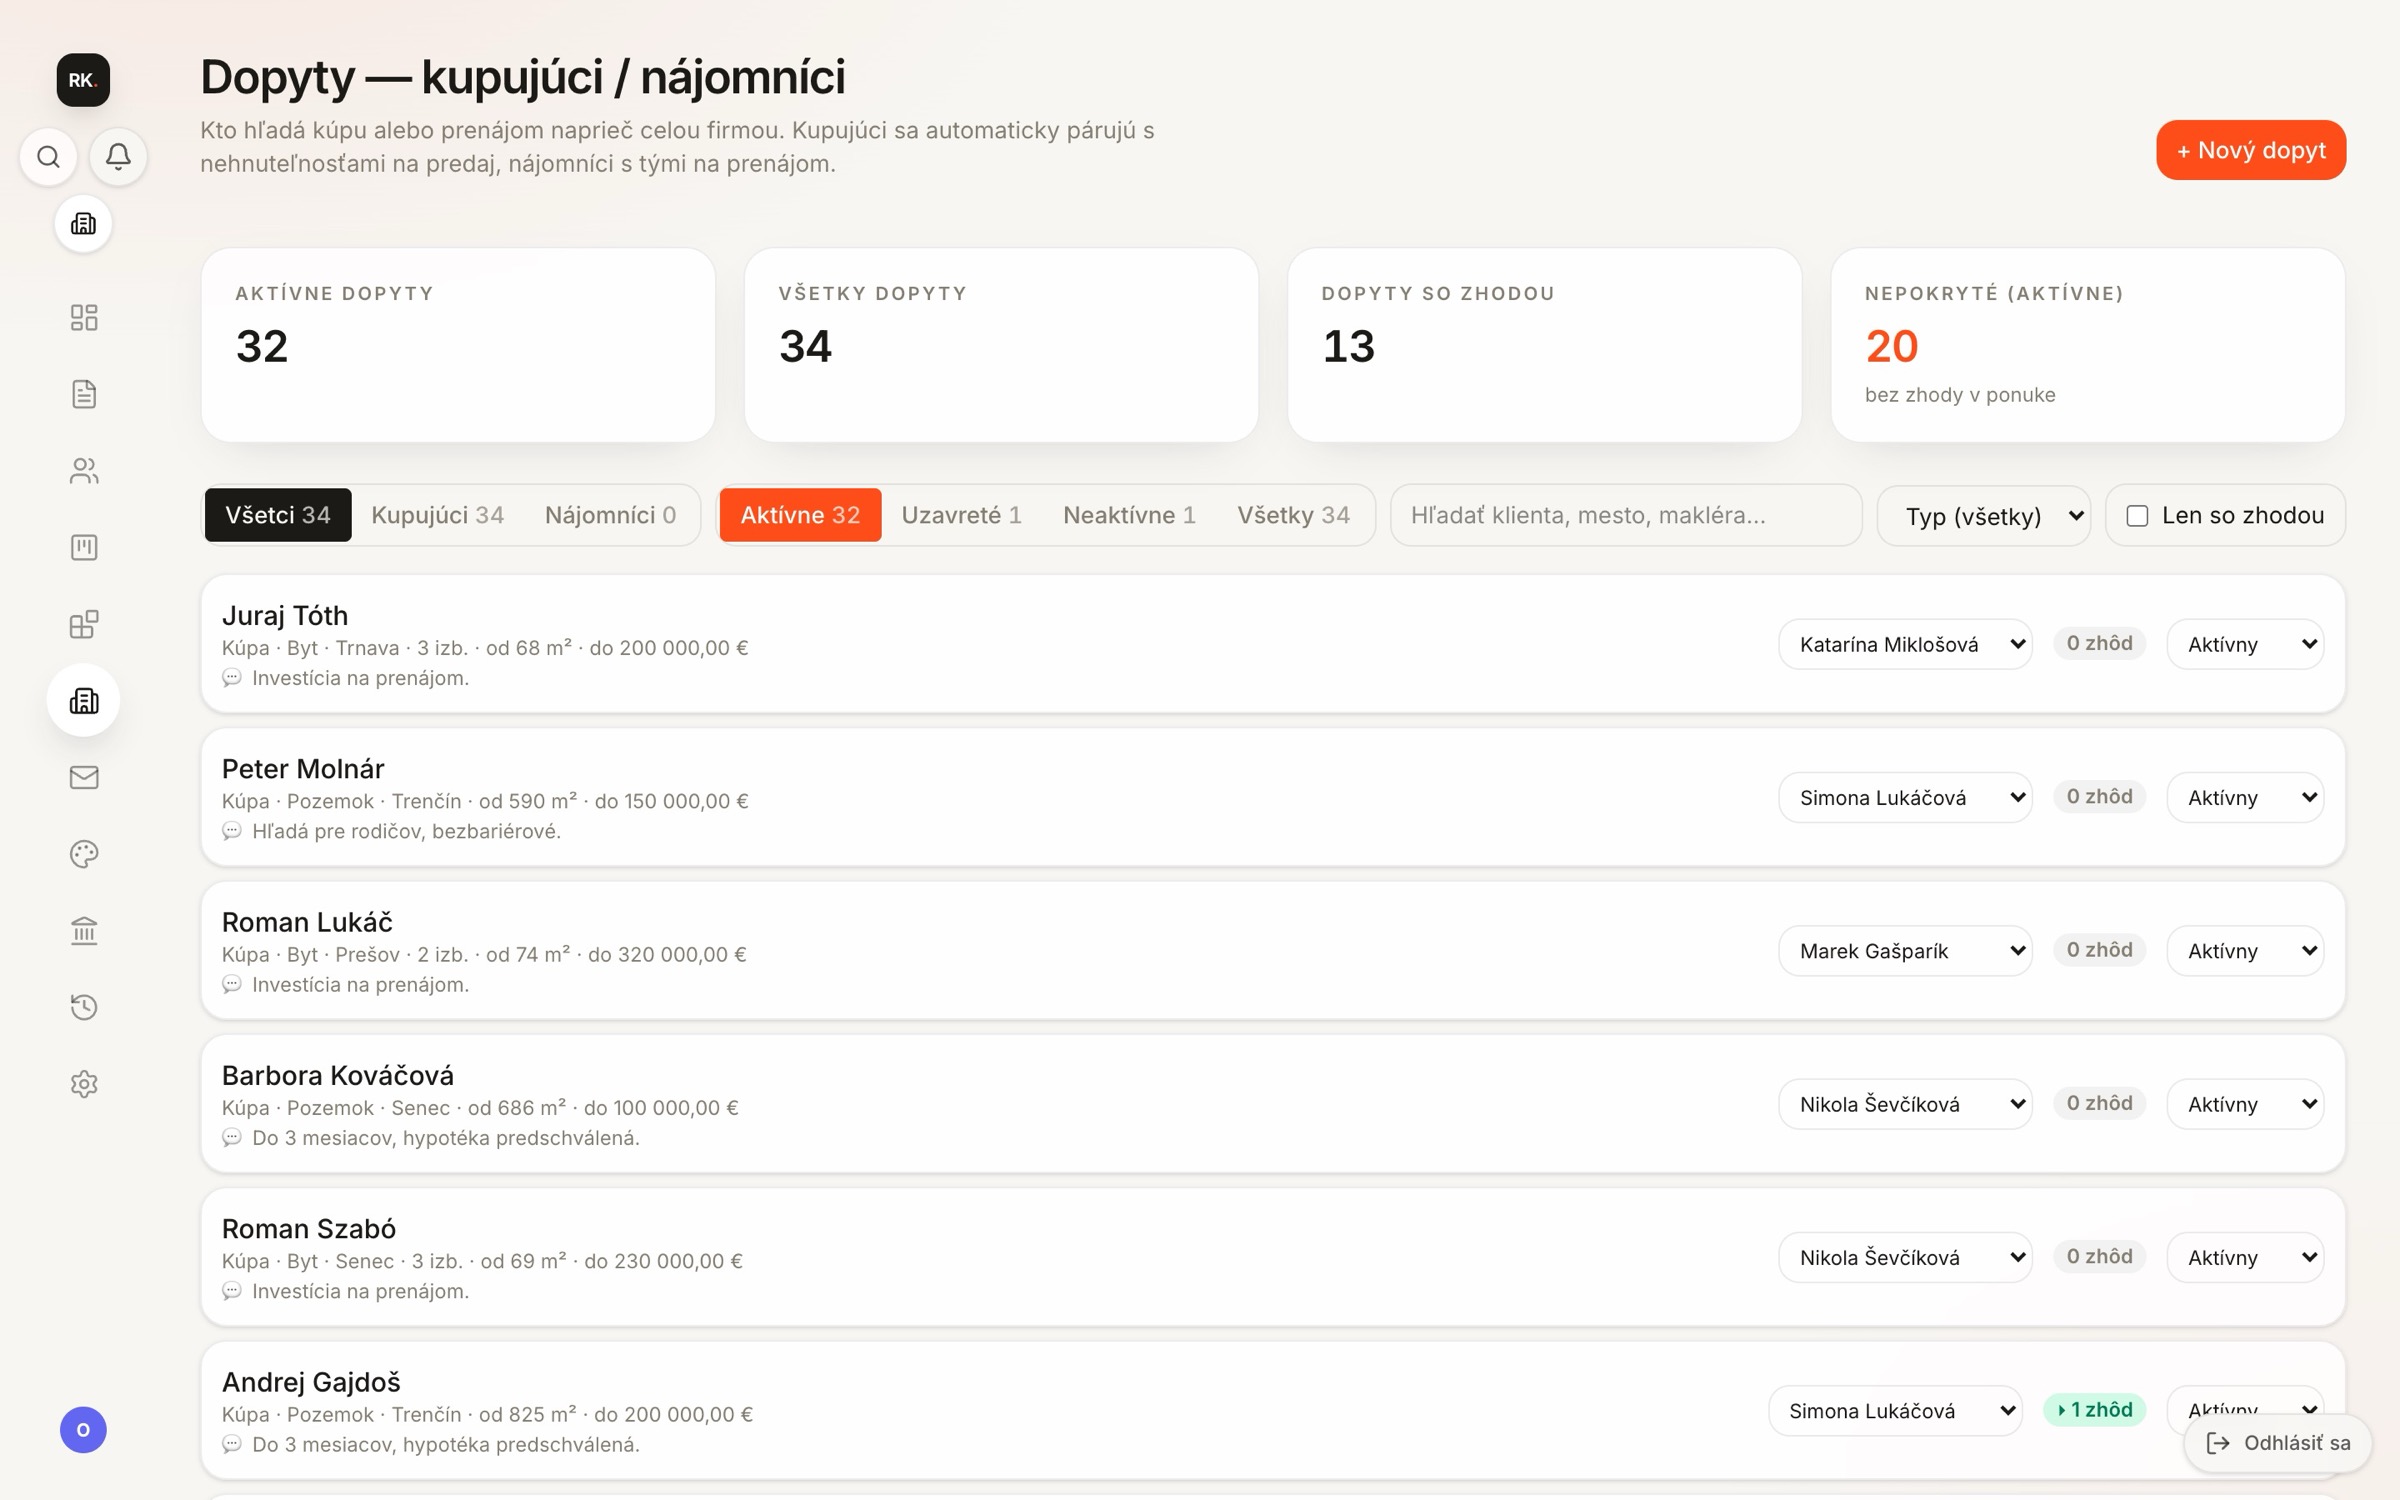Expand the 1 zhôd badge for Andrej Gajdoš
The width and height of the screenshot is (2400, 1500).
coord(2094,1410)
